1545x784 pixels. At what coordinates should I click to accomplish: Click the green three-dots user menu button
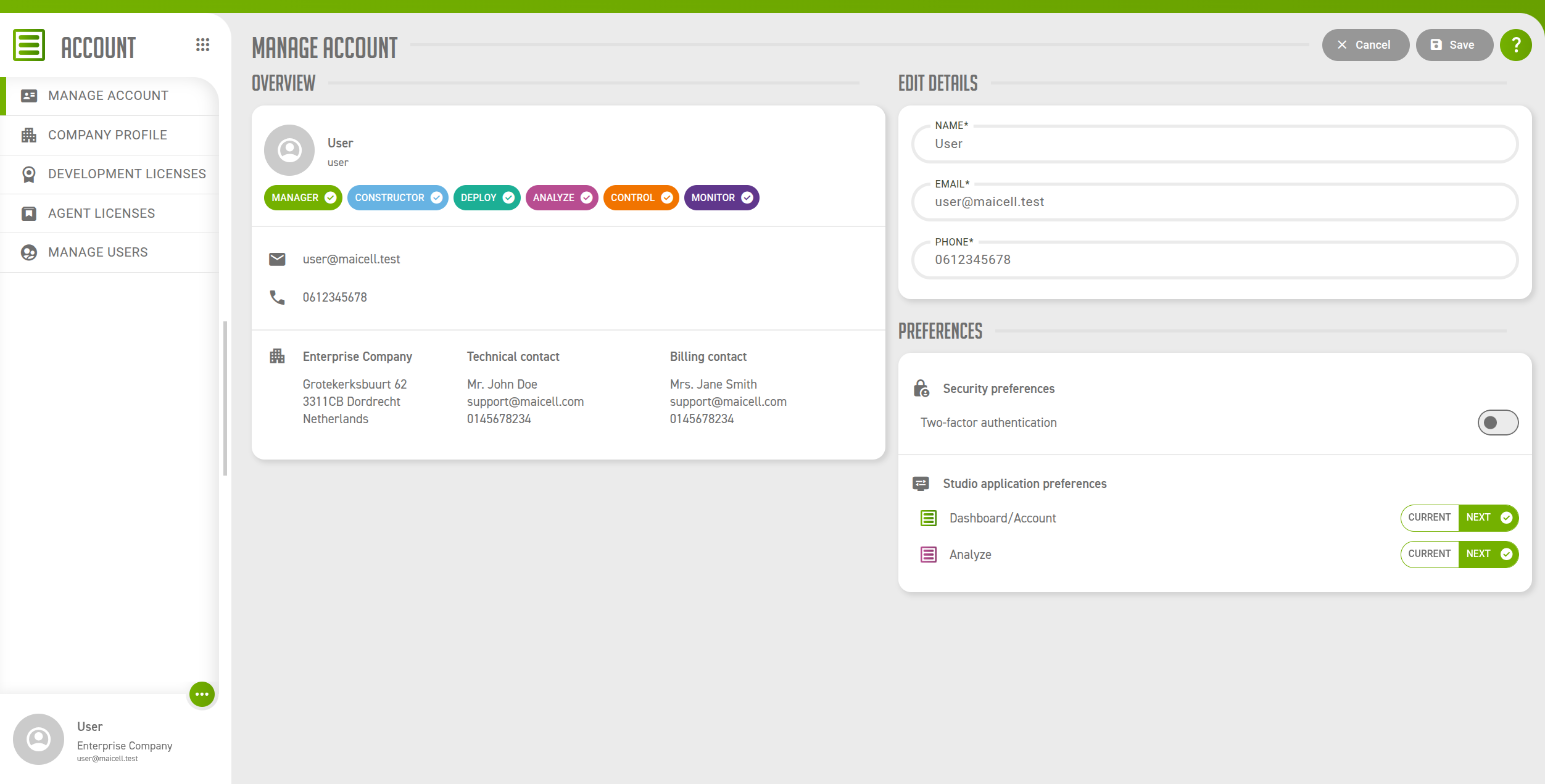tap(202, 694)
